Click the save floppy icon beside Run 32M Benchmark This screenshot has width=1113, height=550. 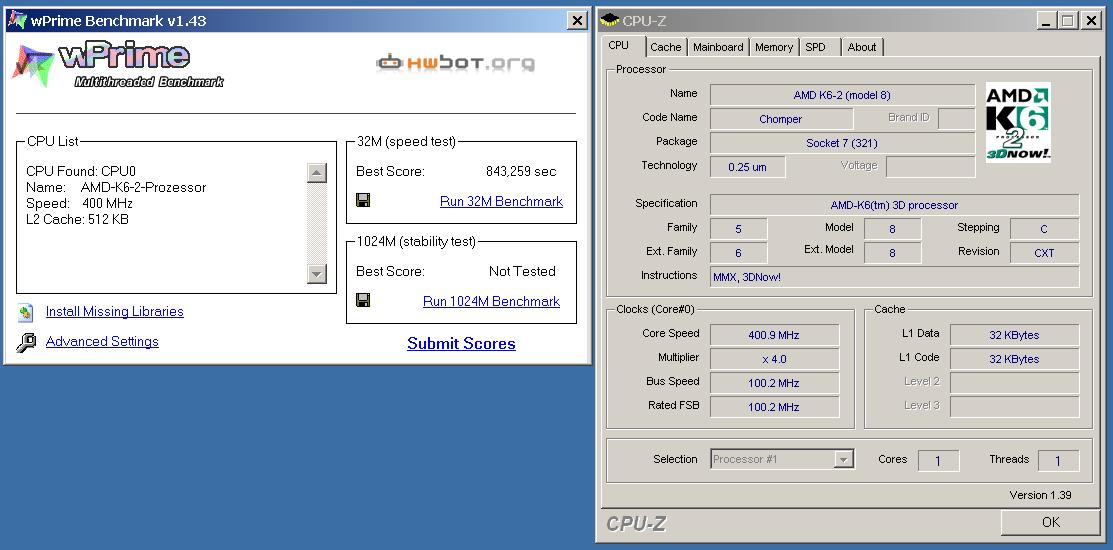363,201
